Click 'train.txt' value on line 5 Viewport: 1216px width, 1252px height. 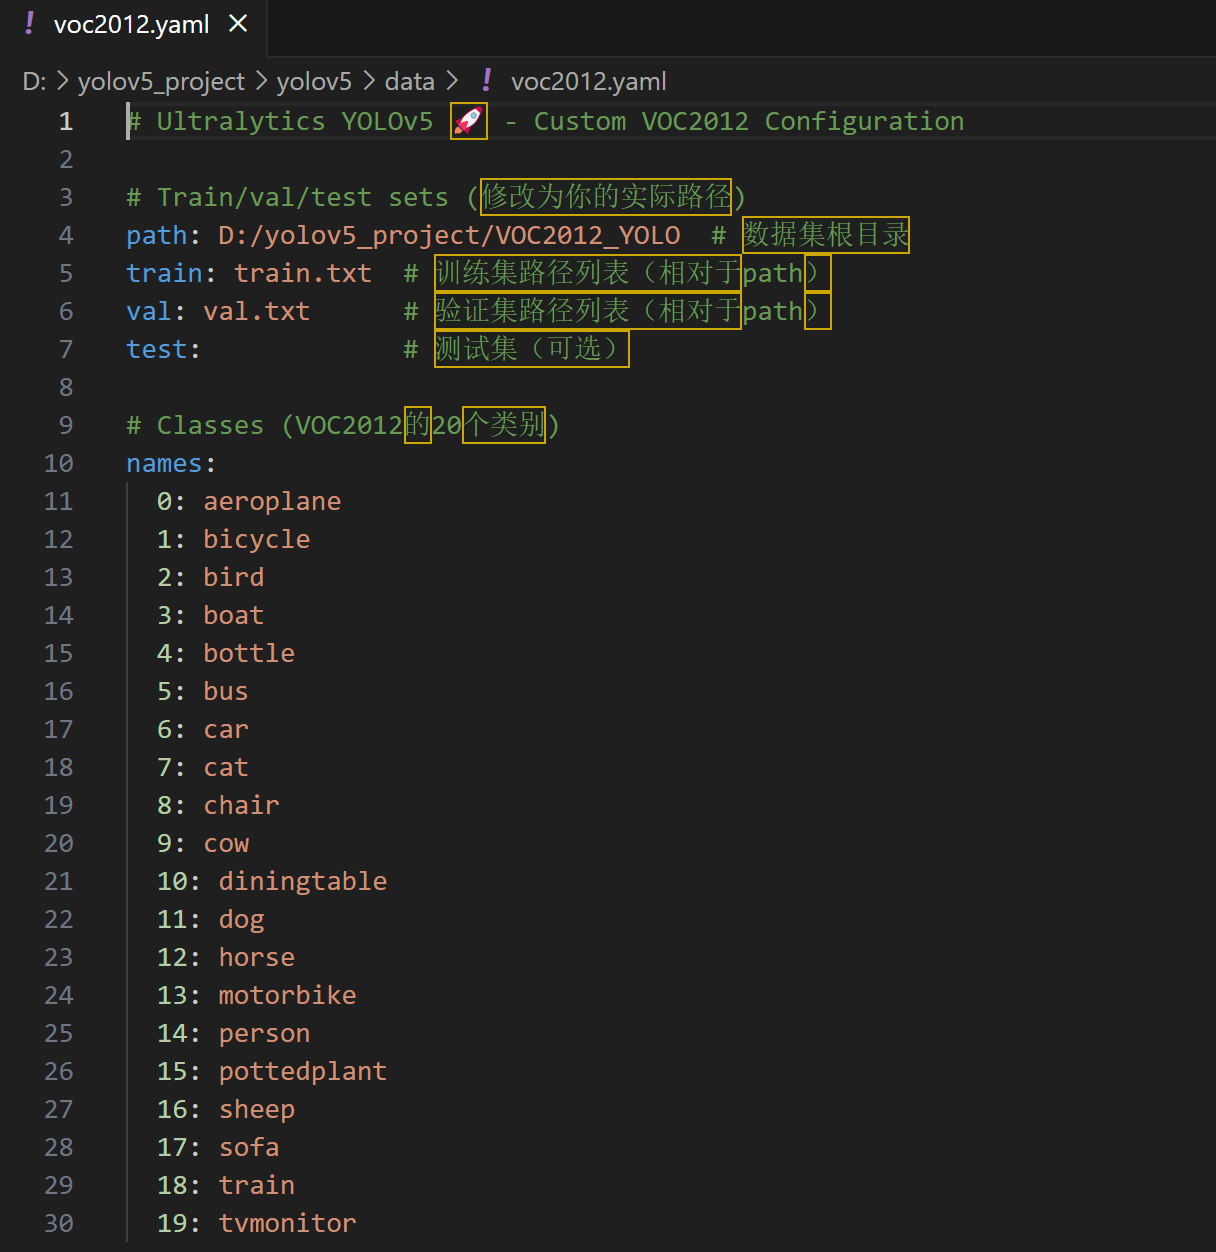(x=303, y=274)
